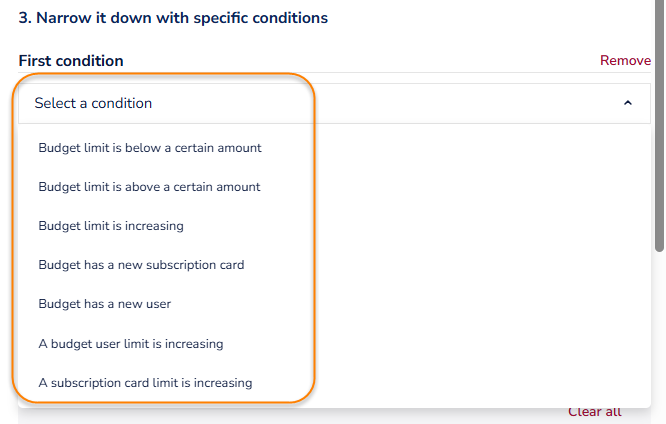Screen dimensions: 666x424
Task: Pick the "Budget limit is increasing" option
Action: tap(111, 226)
